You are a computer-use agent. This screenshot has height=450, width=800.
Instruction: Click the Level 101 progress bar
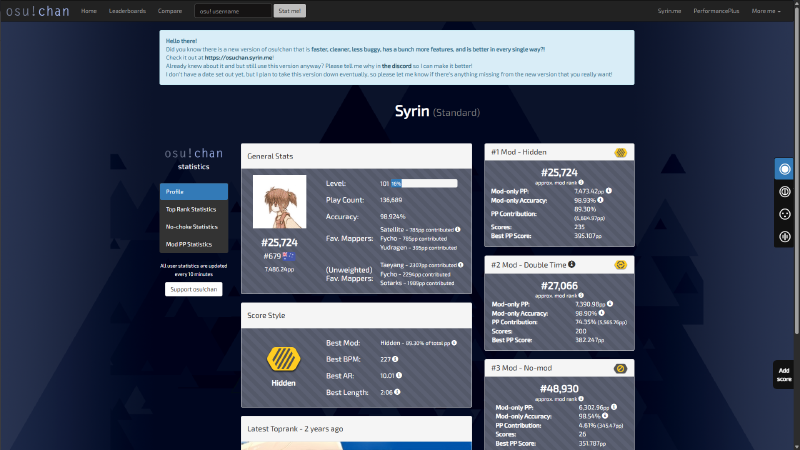click(424, 183)
